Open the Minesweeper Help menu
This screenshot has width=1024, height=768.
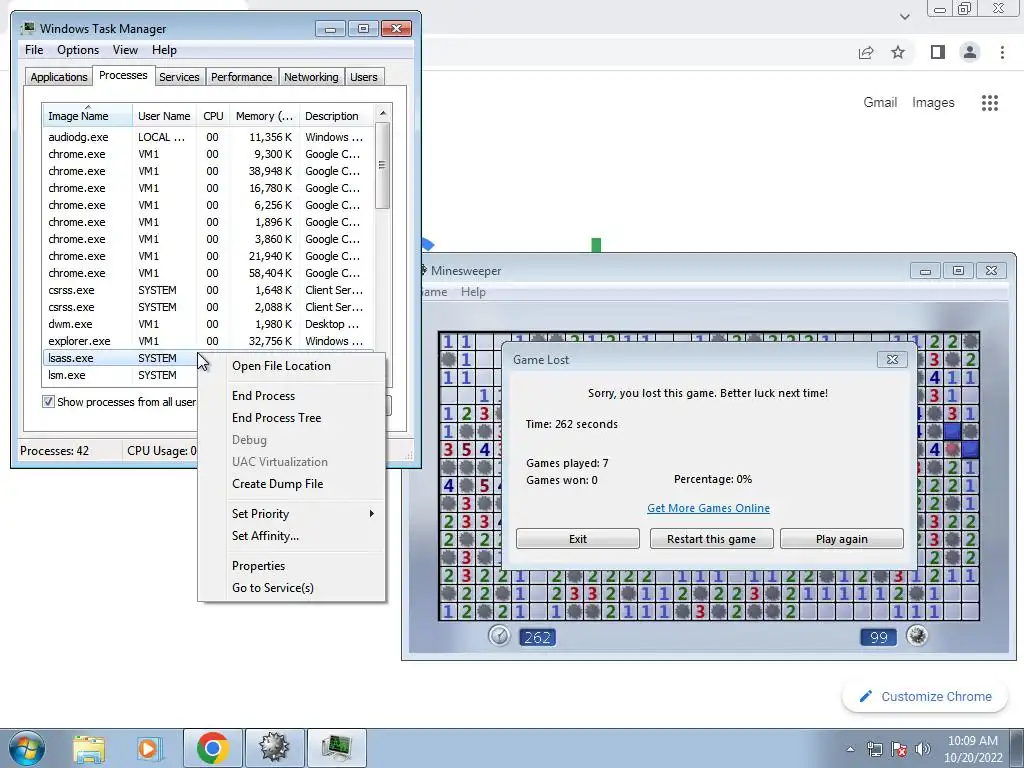click(473, 292)
